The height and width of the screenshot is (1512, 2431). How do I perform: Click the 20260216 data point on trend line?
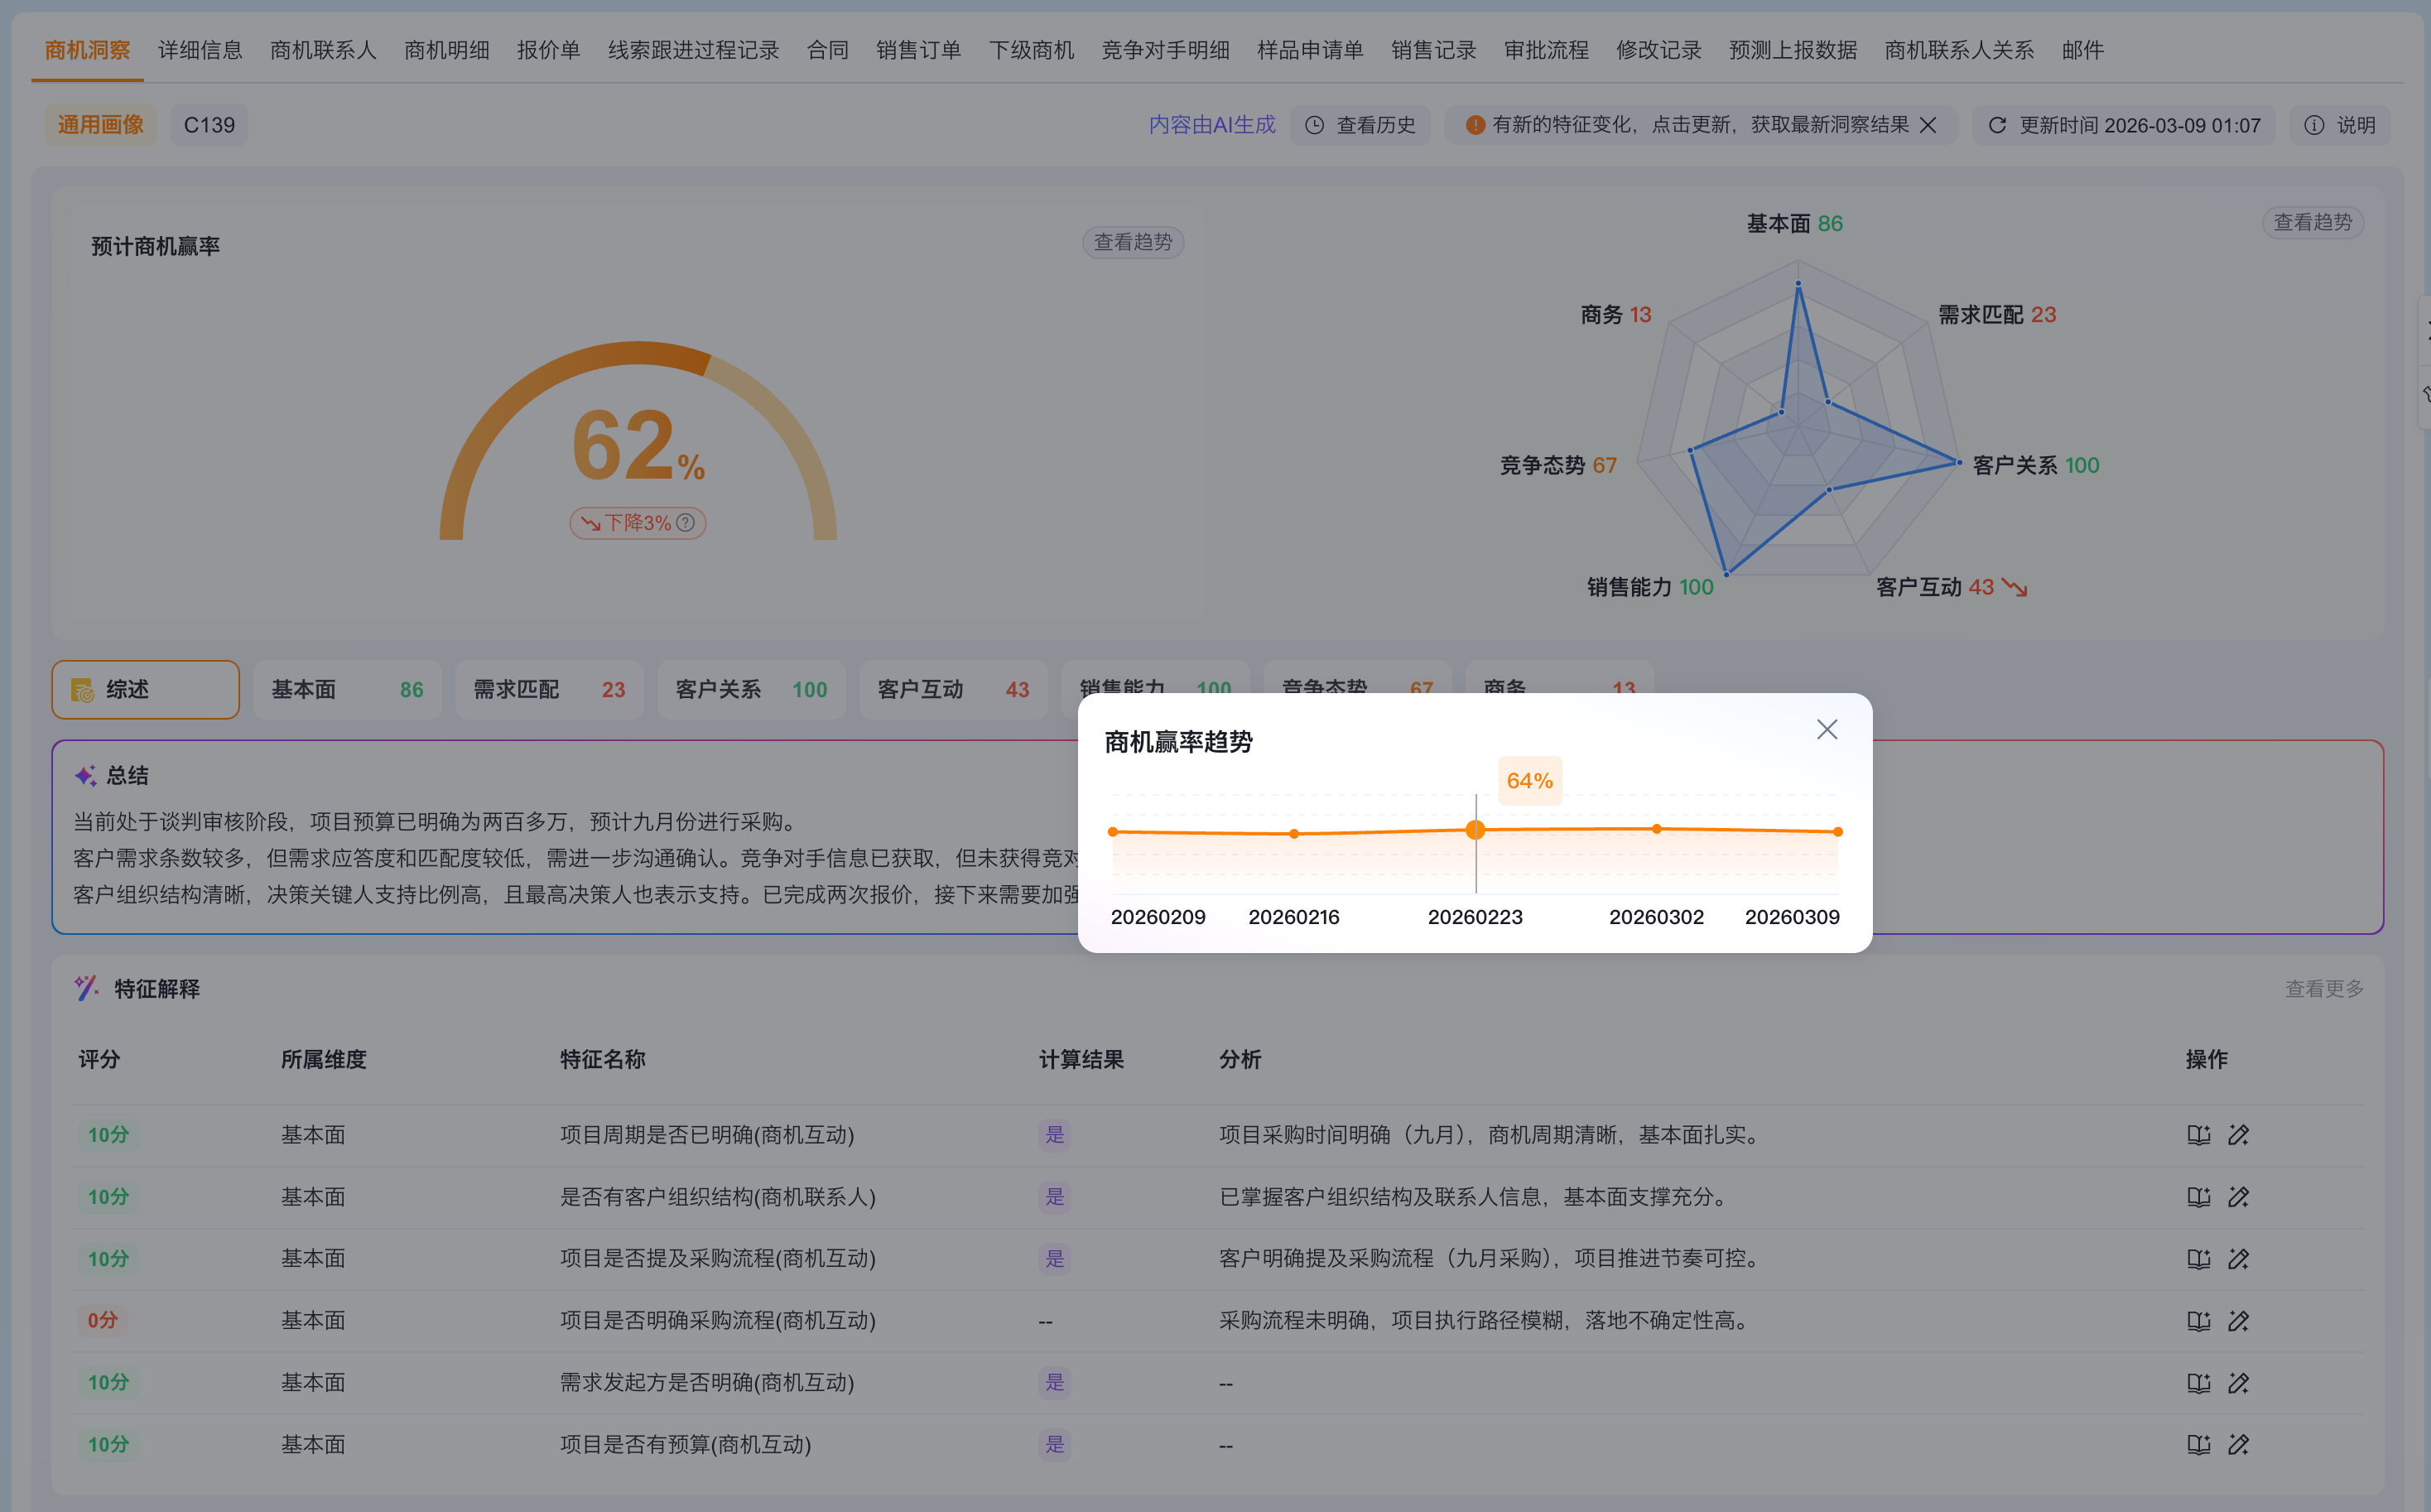pyautogui.click(x=1293, y=833)
